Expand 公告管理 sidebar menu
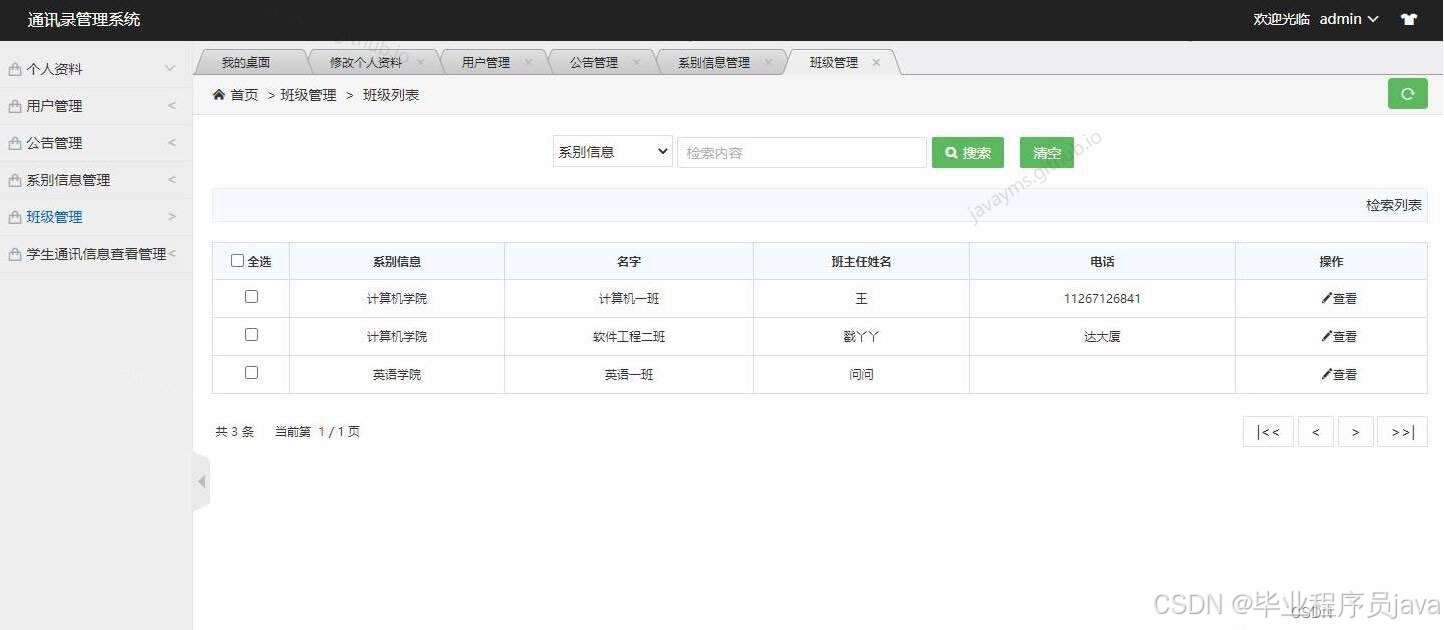Image resolution: width=1444 pixels, height=630 pixels. coord(96,143)
